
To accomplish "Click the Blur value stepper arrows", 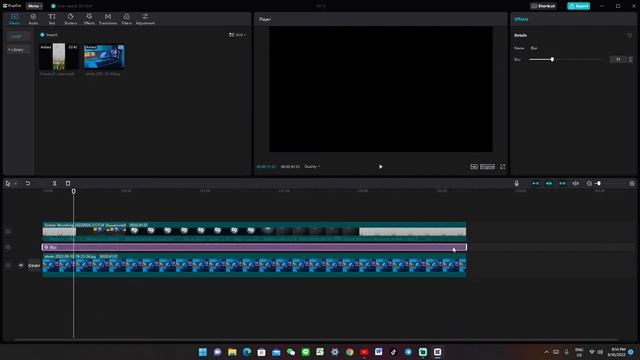I will (x=630, y=60).
